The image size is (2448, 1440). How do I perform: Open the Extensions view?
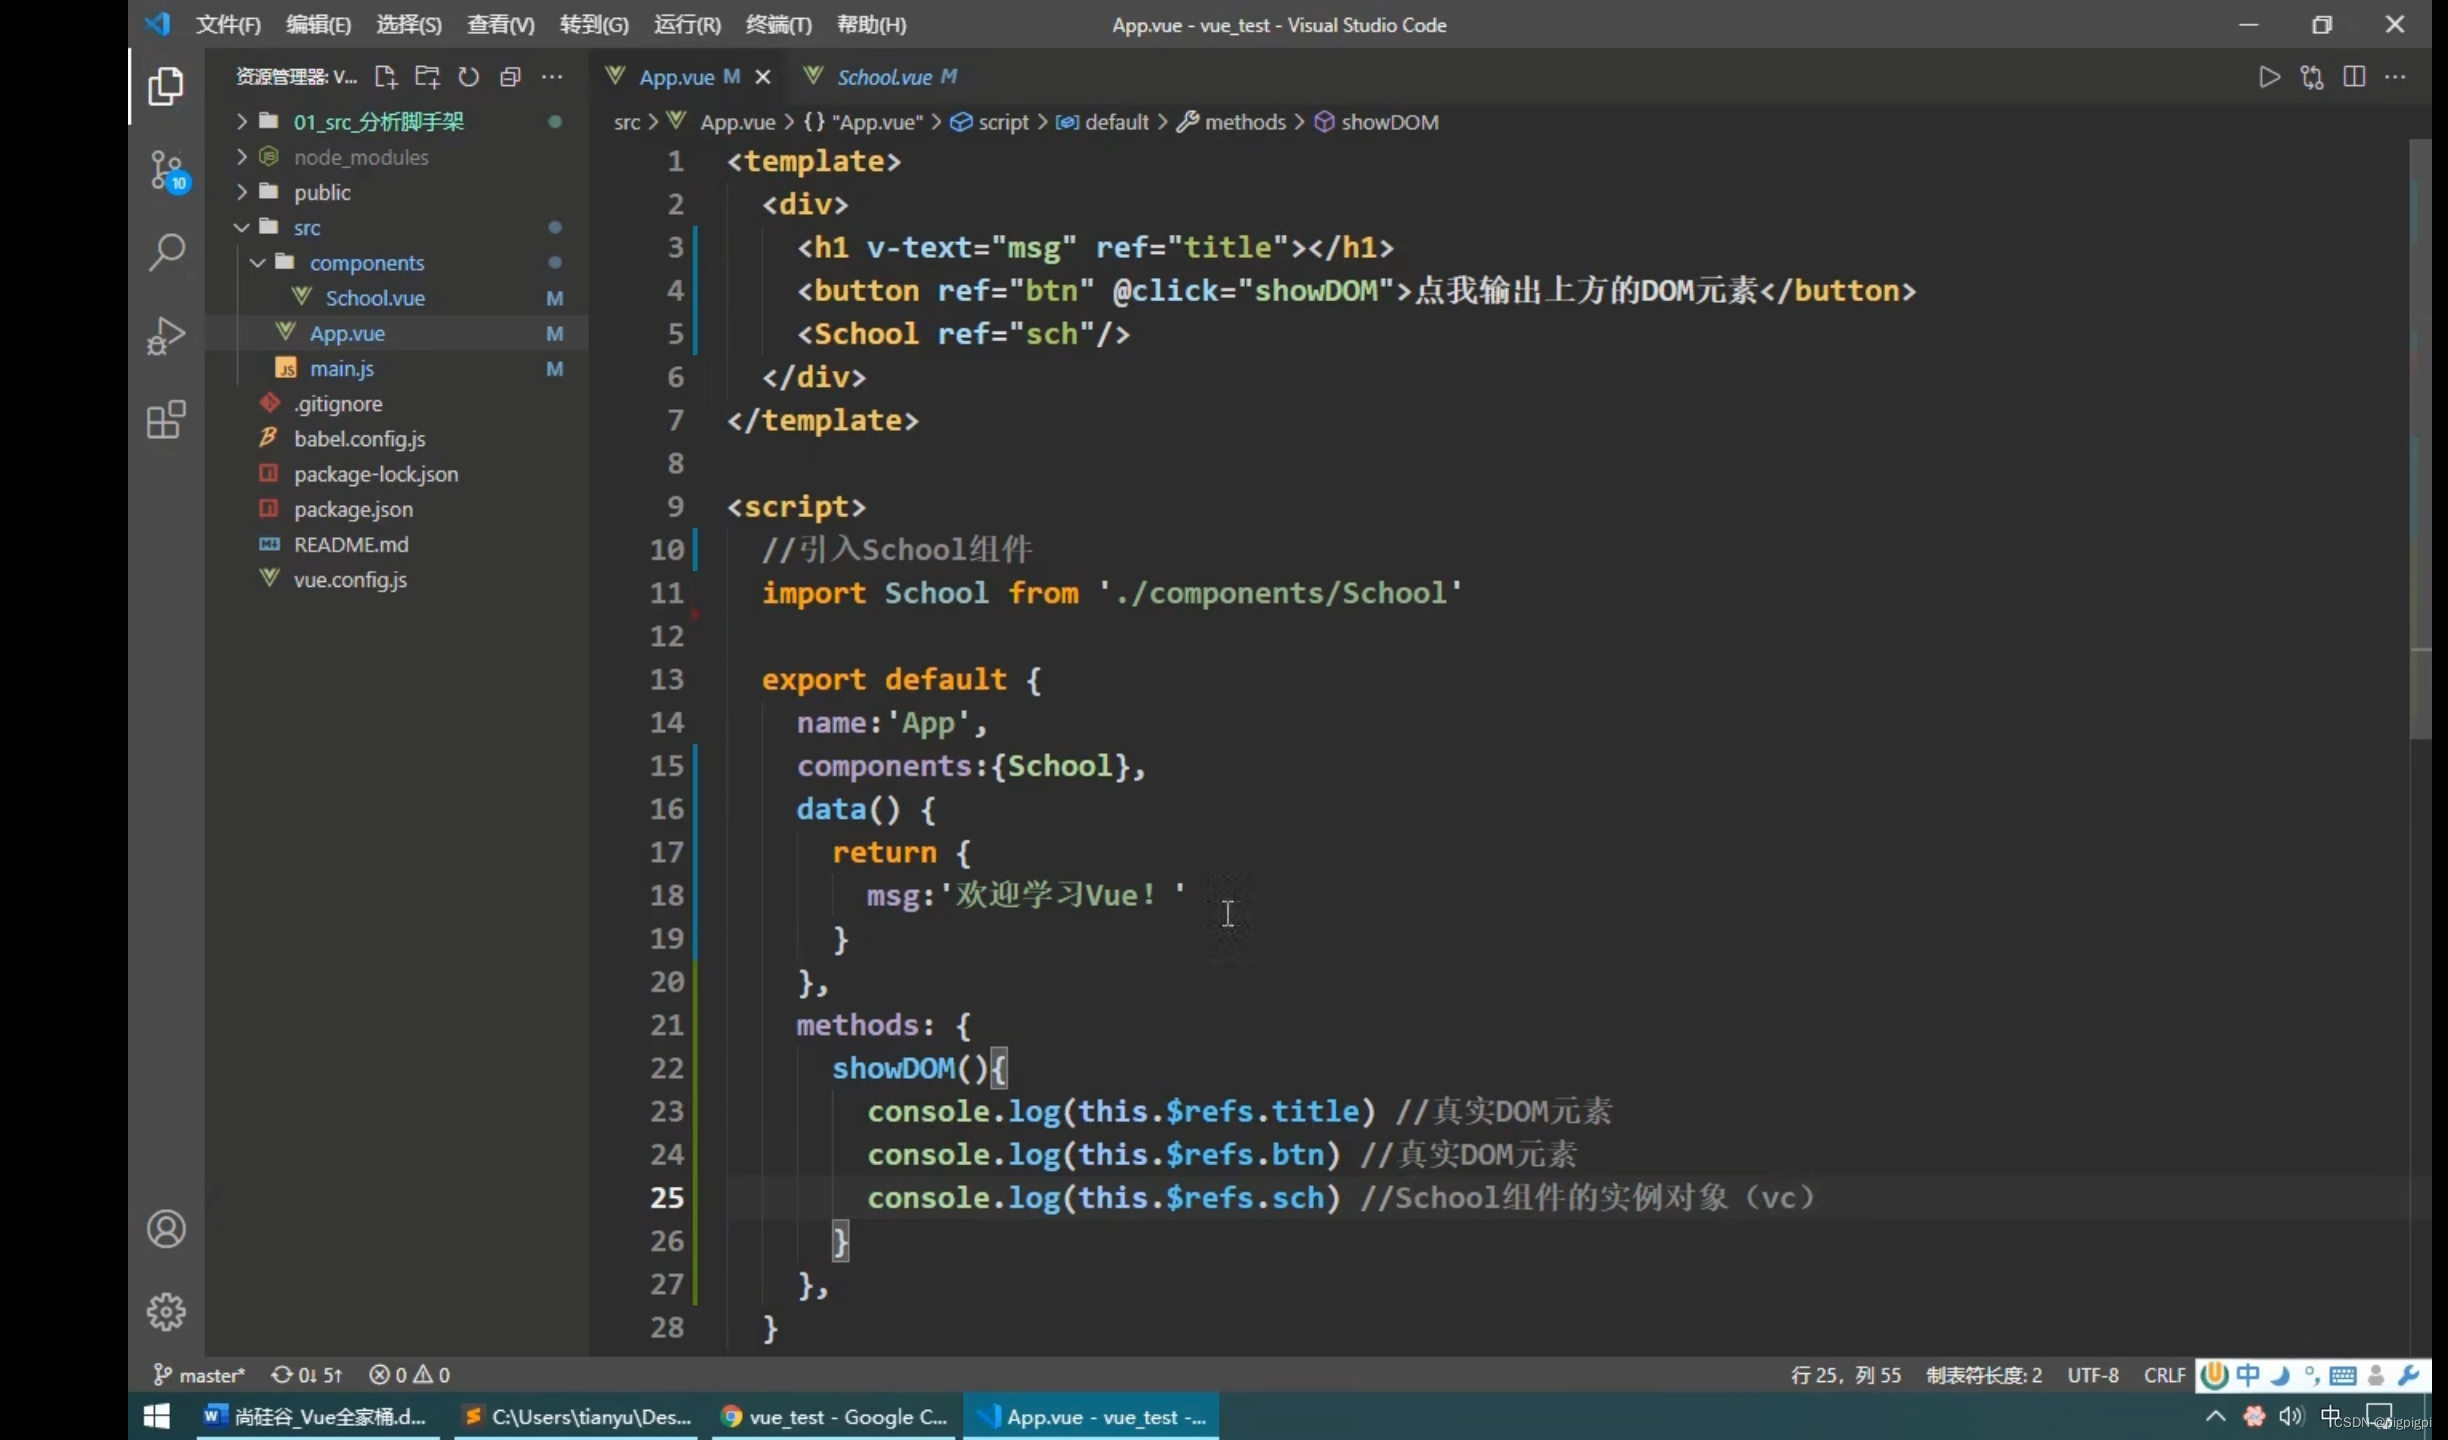click(x=166, y=419)
